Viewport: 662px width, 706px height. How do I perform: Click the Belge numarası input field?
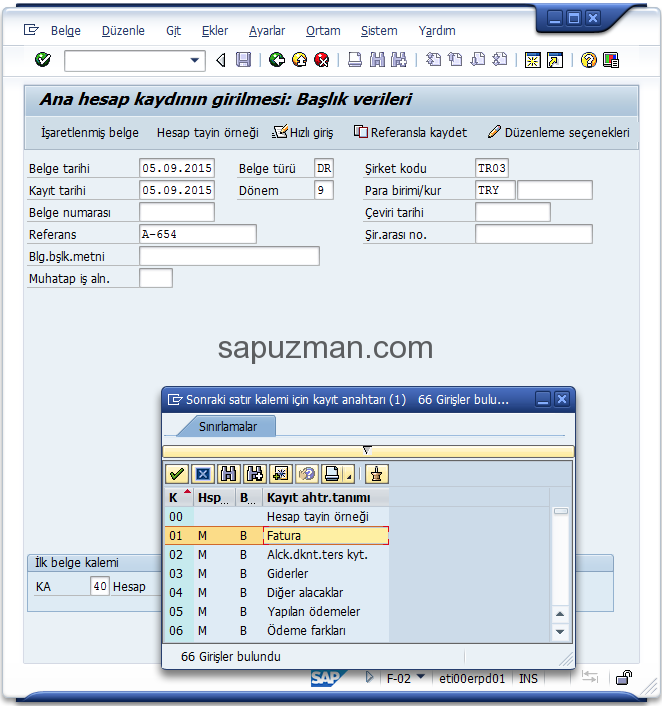click(x=177, y=212)
